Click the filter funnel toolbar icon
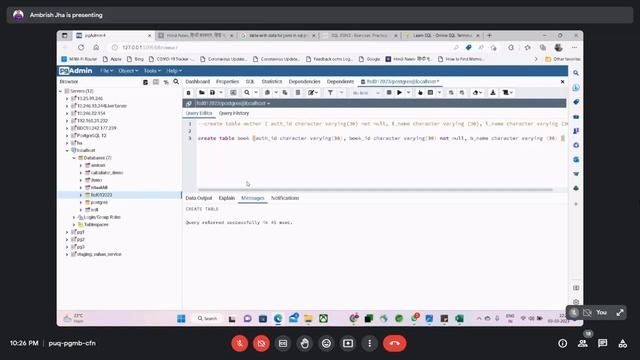Viewport: 640px width, 360px height. pos(330,93)
